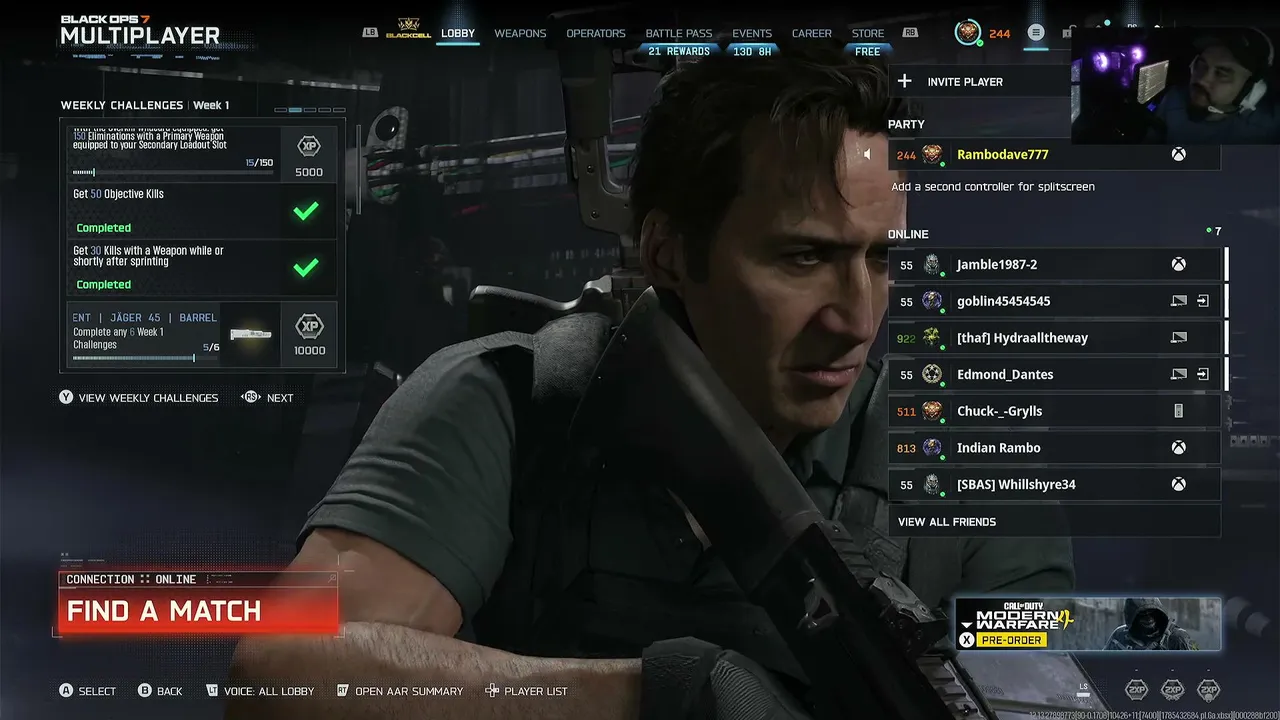This screenshot has width=1280, height=720.
Task: Open the Events tab
Action: pos(752,33)
